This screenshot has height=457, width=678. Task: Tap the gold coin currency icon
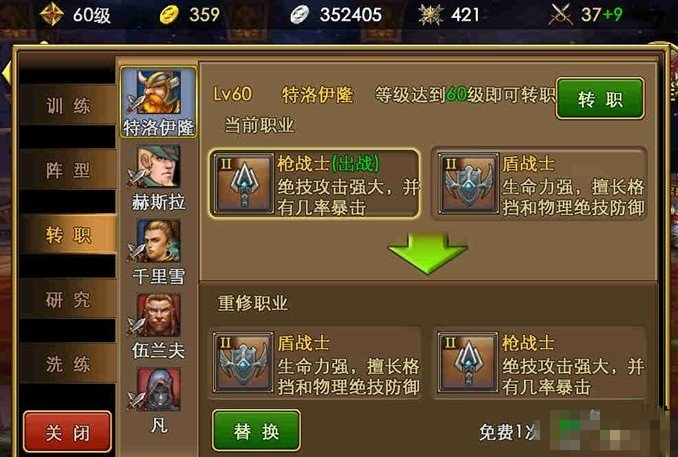(x=169, y=15)
